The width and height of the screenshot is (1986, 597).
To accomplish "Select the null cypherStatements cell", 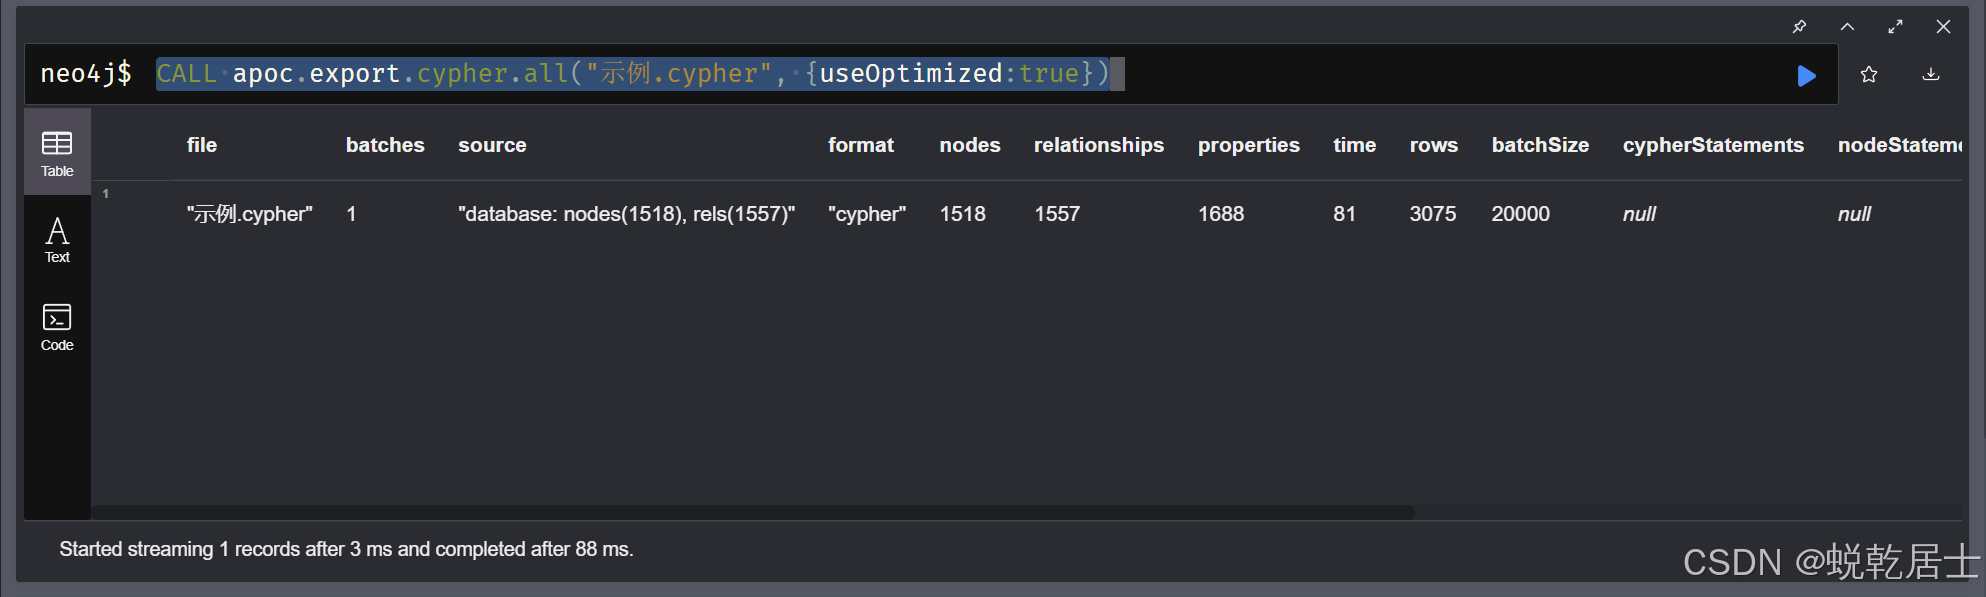I will (1639, 214).
